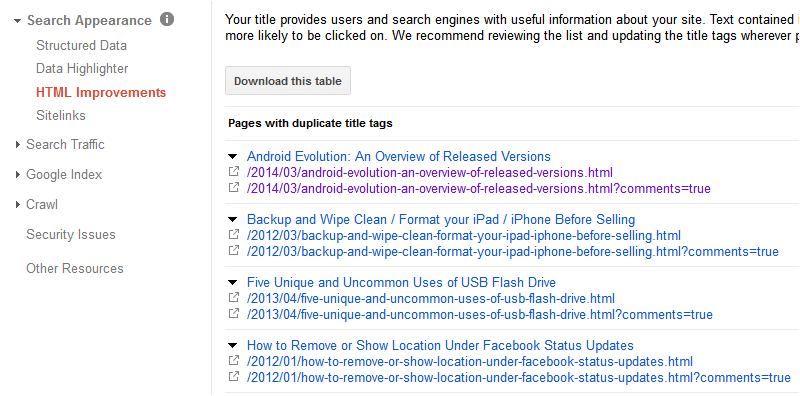Screen dimensions: 800x396
Task: Open the android-evolution ?comments=true URL link
Action: [479, 188]
